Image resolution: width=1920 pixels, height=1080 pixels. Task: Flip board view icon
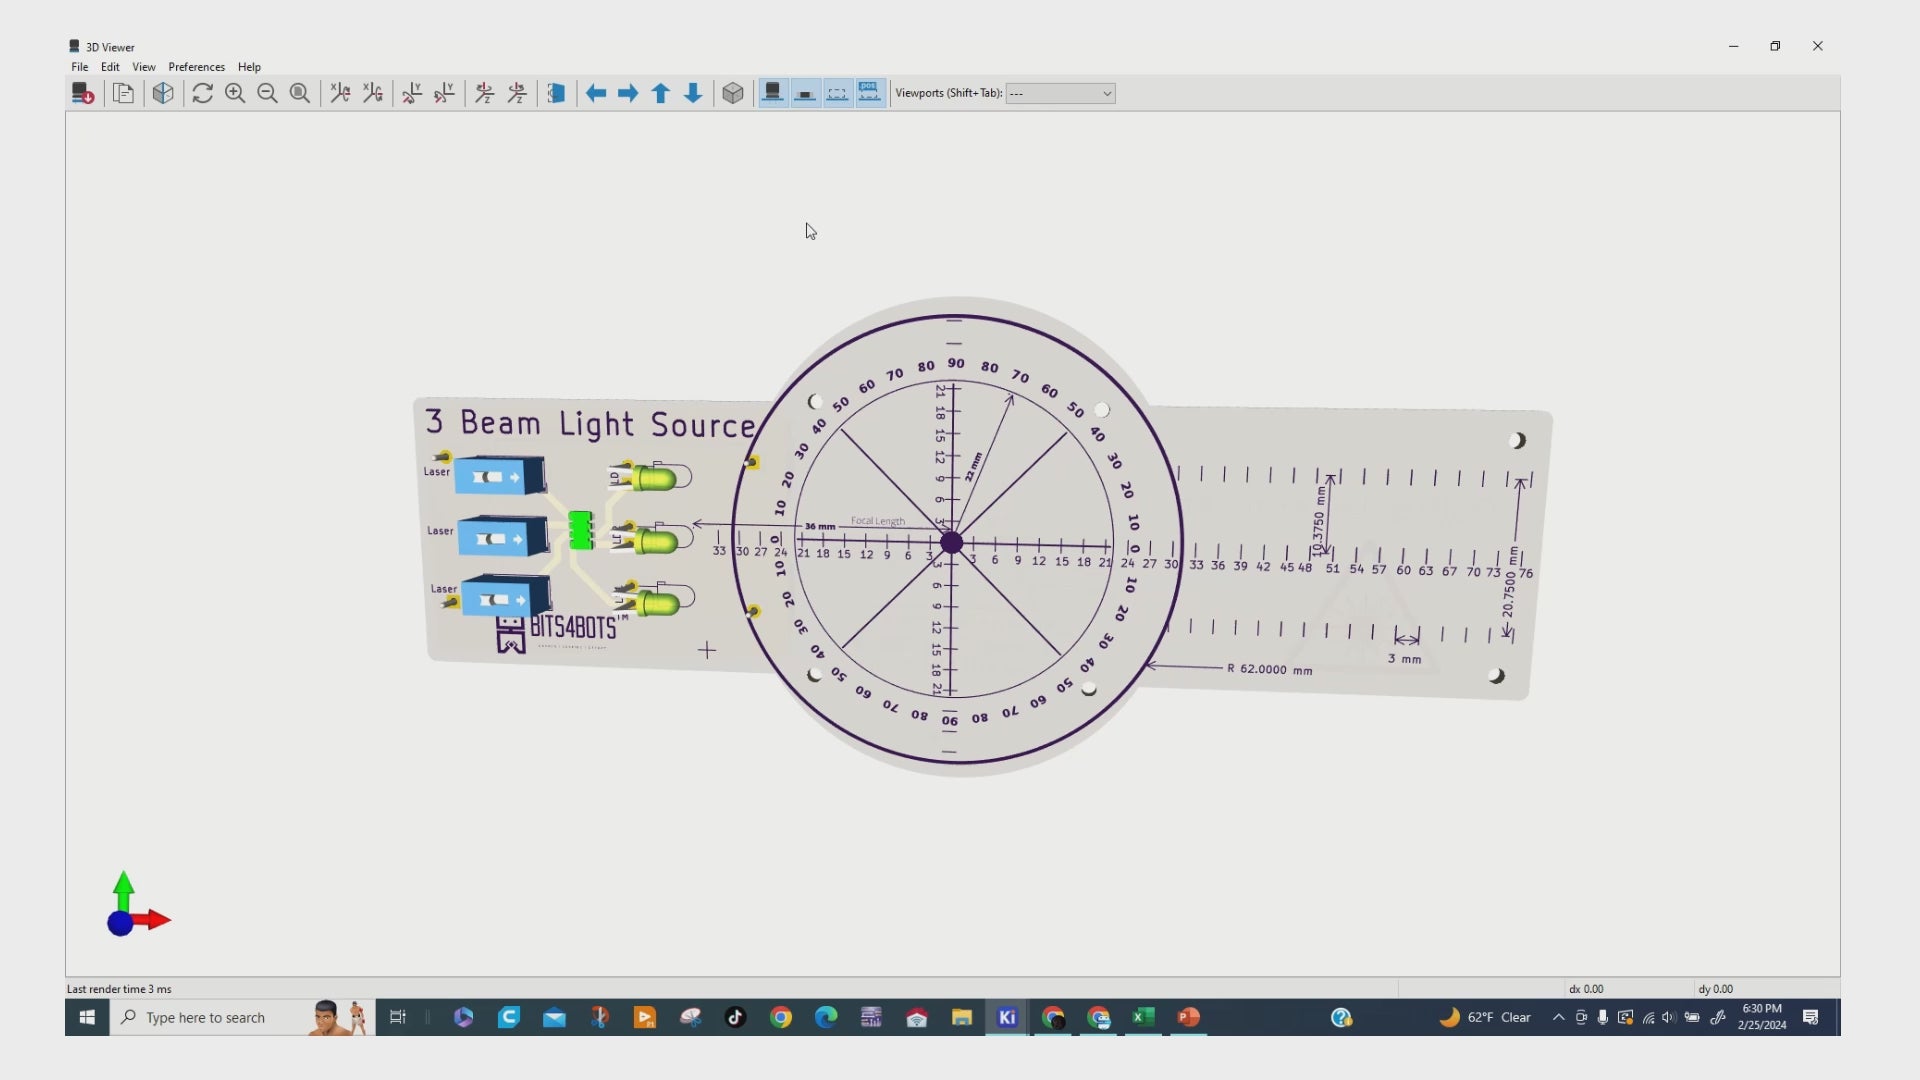[x=556, y=93]
